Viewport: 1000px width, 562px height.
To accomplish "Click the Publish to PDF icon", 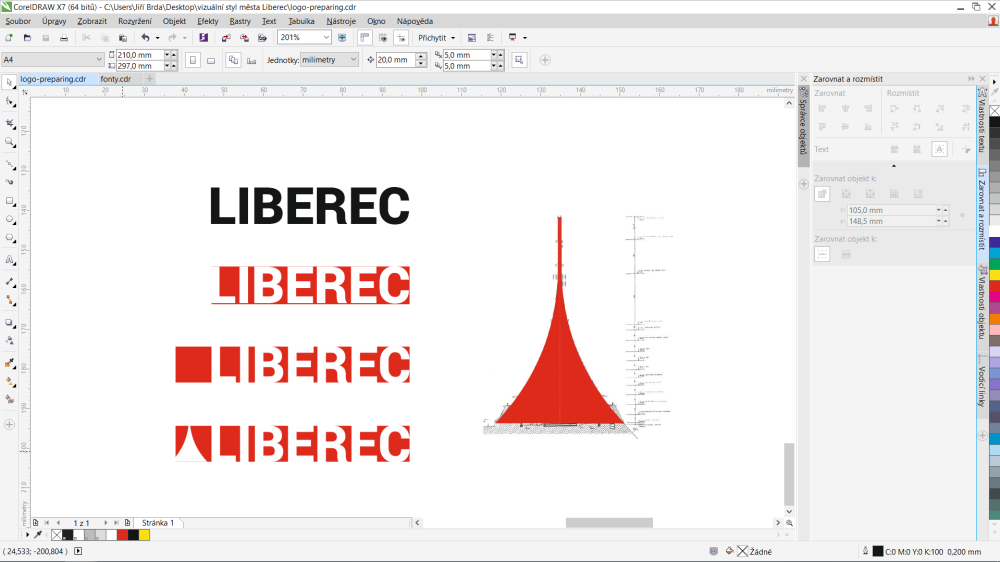I will pos(262,38).
